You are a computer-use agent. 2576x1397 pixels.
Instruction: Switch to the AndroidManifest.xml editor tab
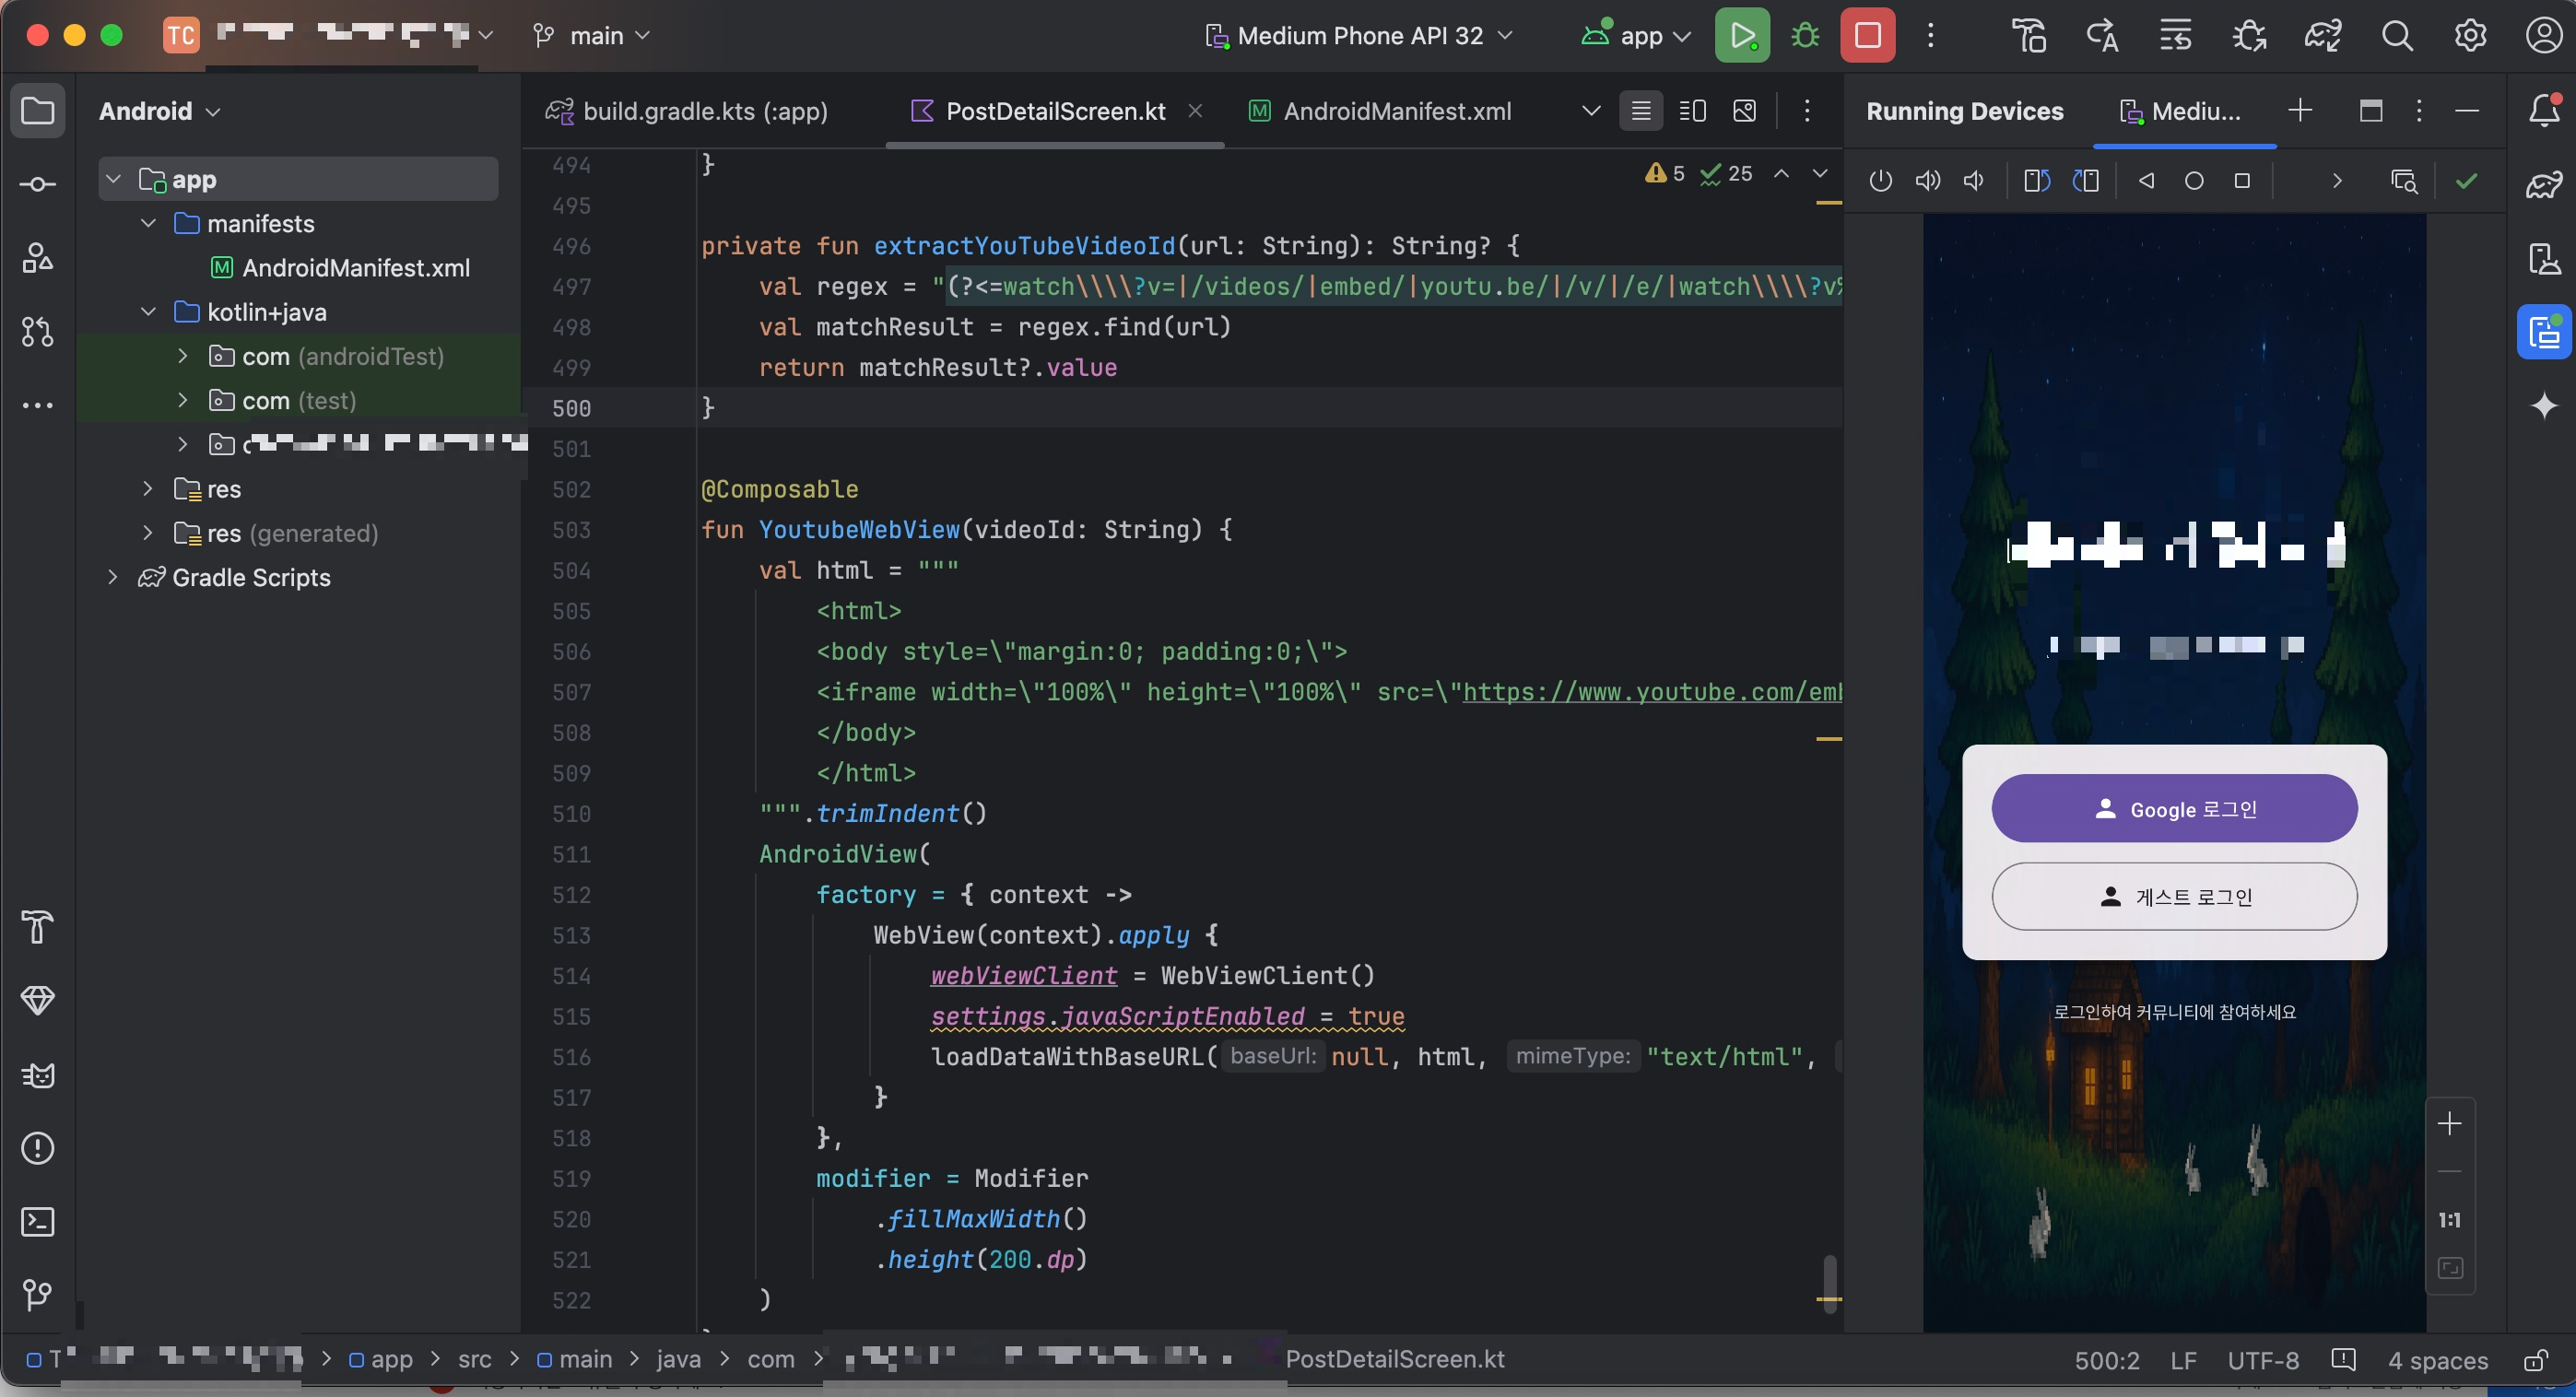point(1380,111)
